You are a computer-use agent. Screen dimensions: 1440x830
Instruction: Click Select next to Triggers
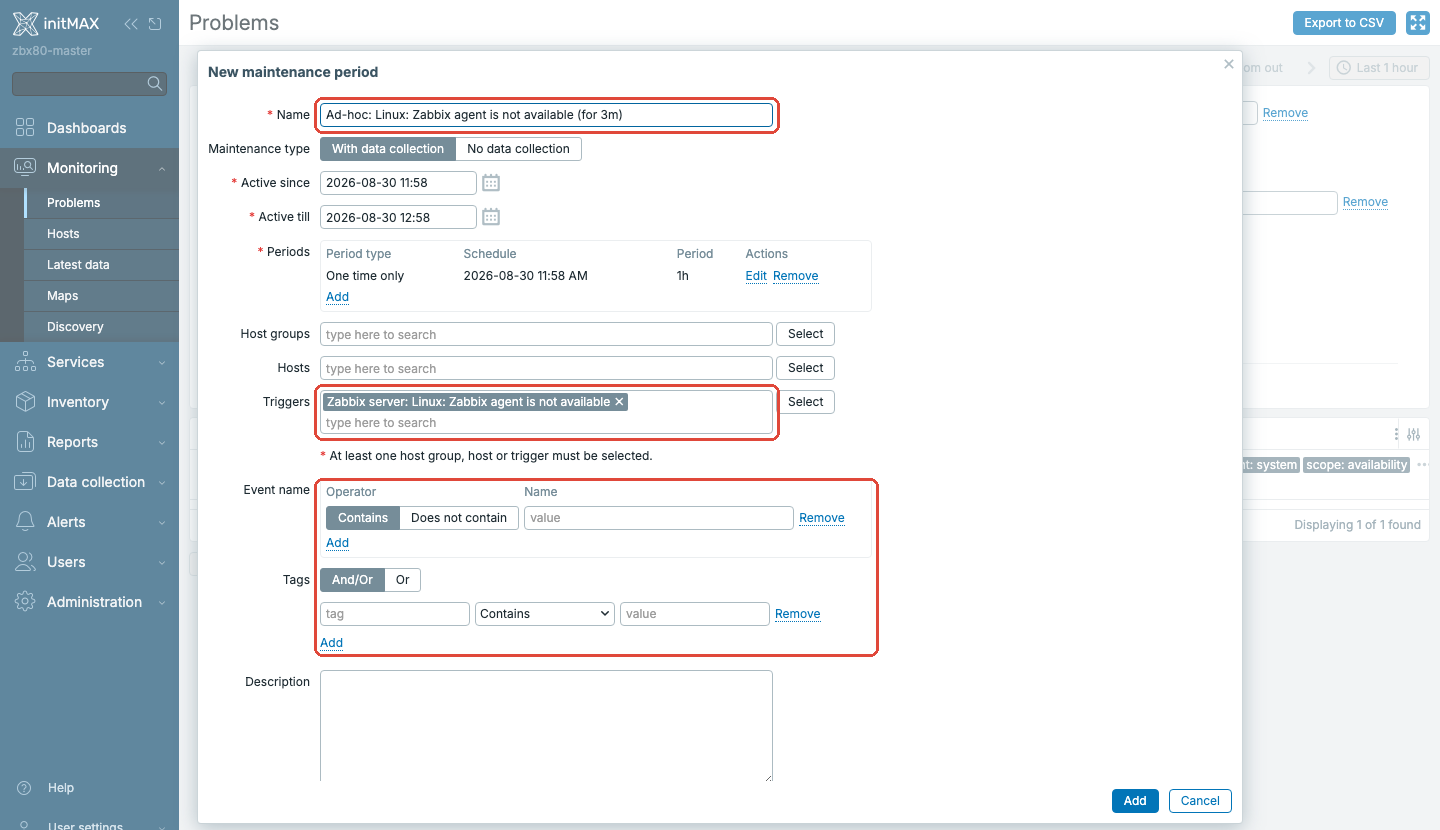click(805, 402)
